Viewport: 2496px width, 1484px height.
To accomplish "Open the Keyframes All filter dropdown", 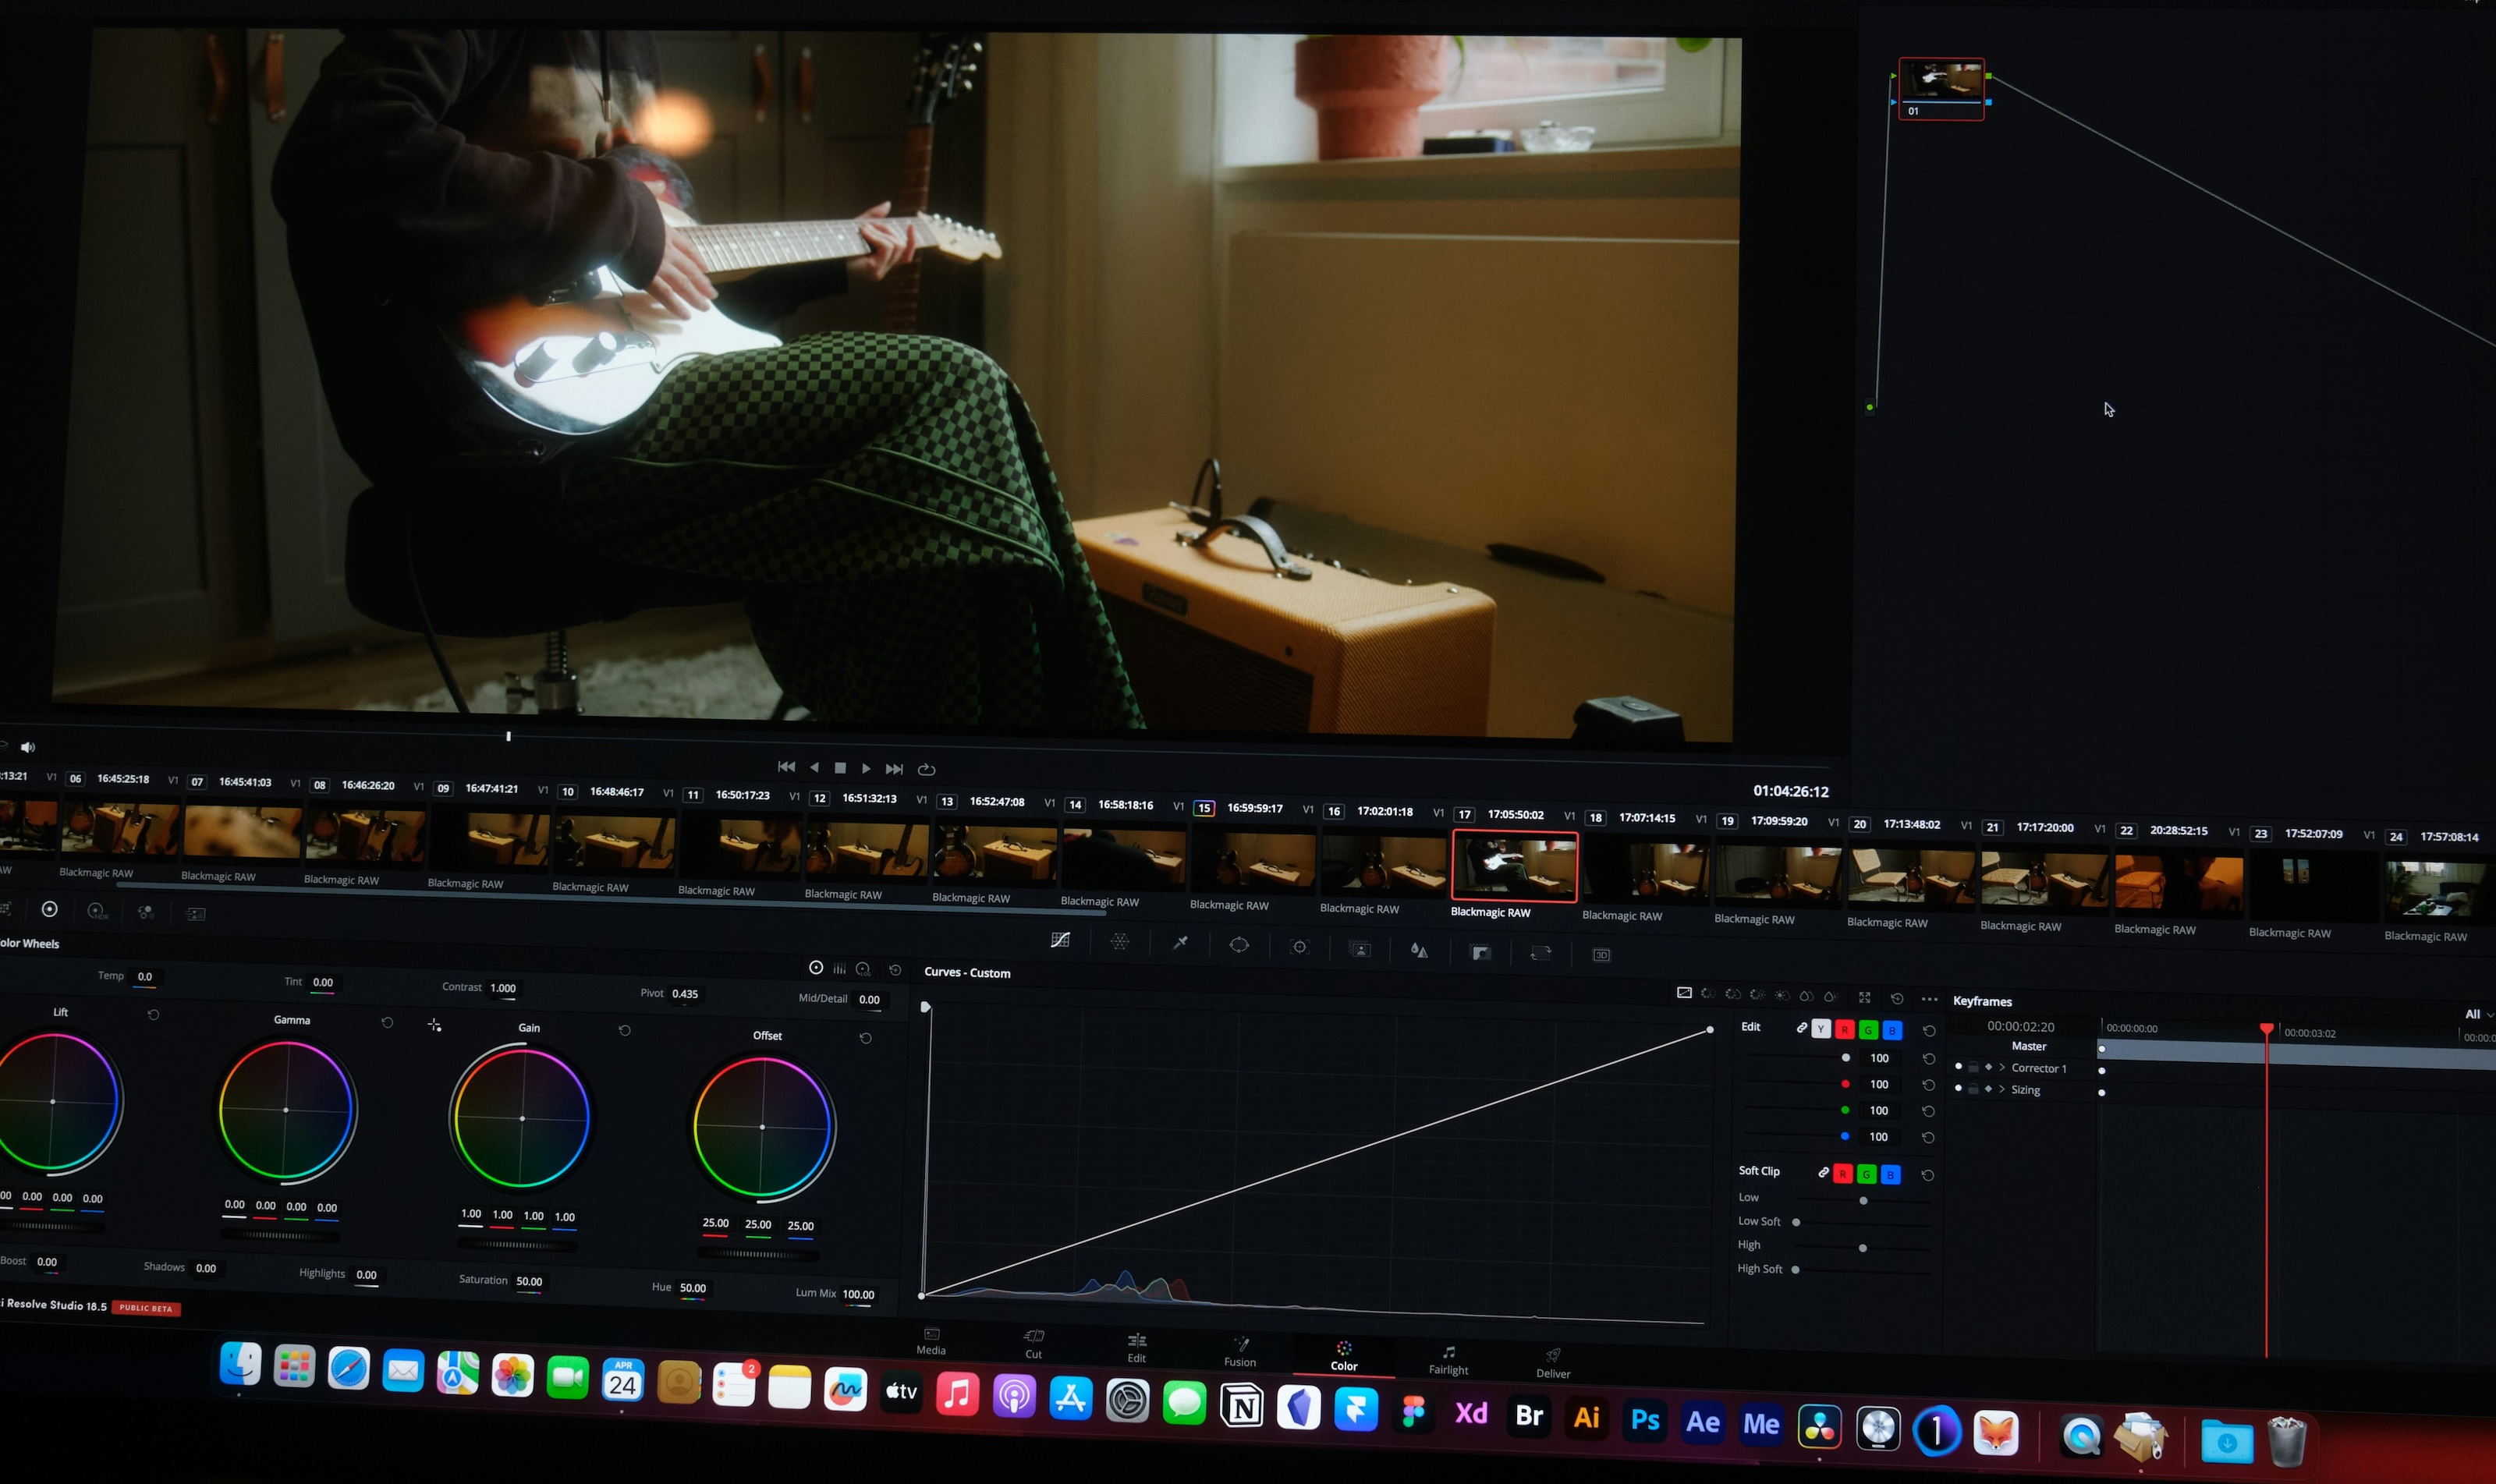I will pos(2478,1014).
